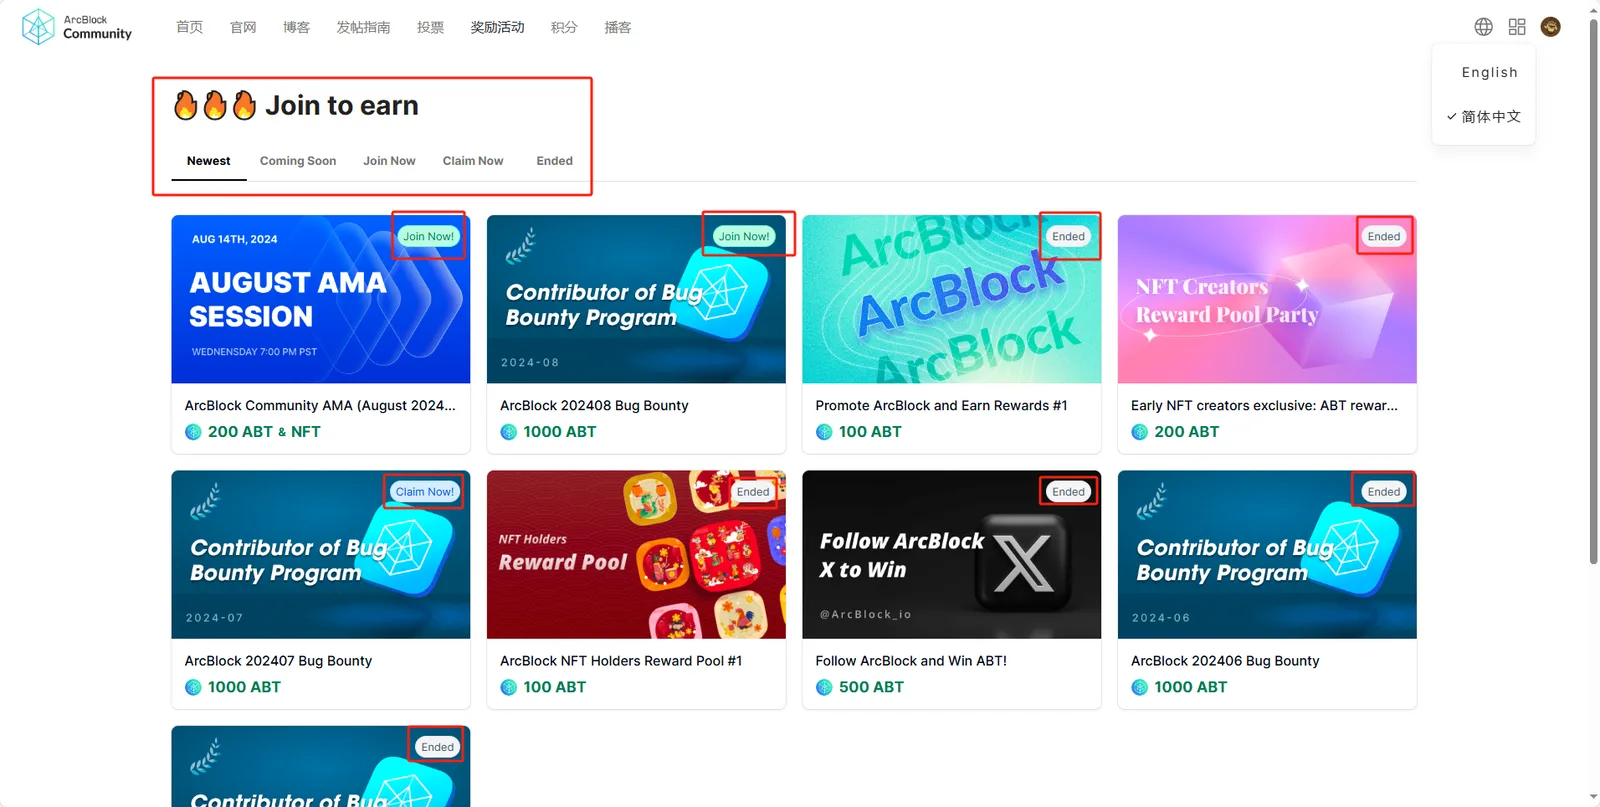Image resolution: width=1600 pixels, height=807 pixels.
Task: Open 官网 from the navigation bar
Action: coord(243,27)
